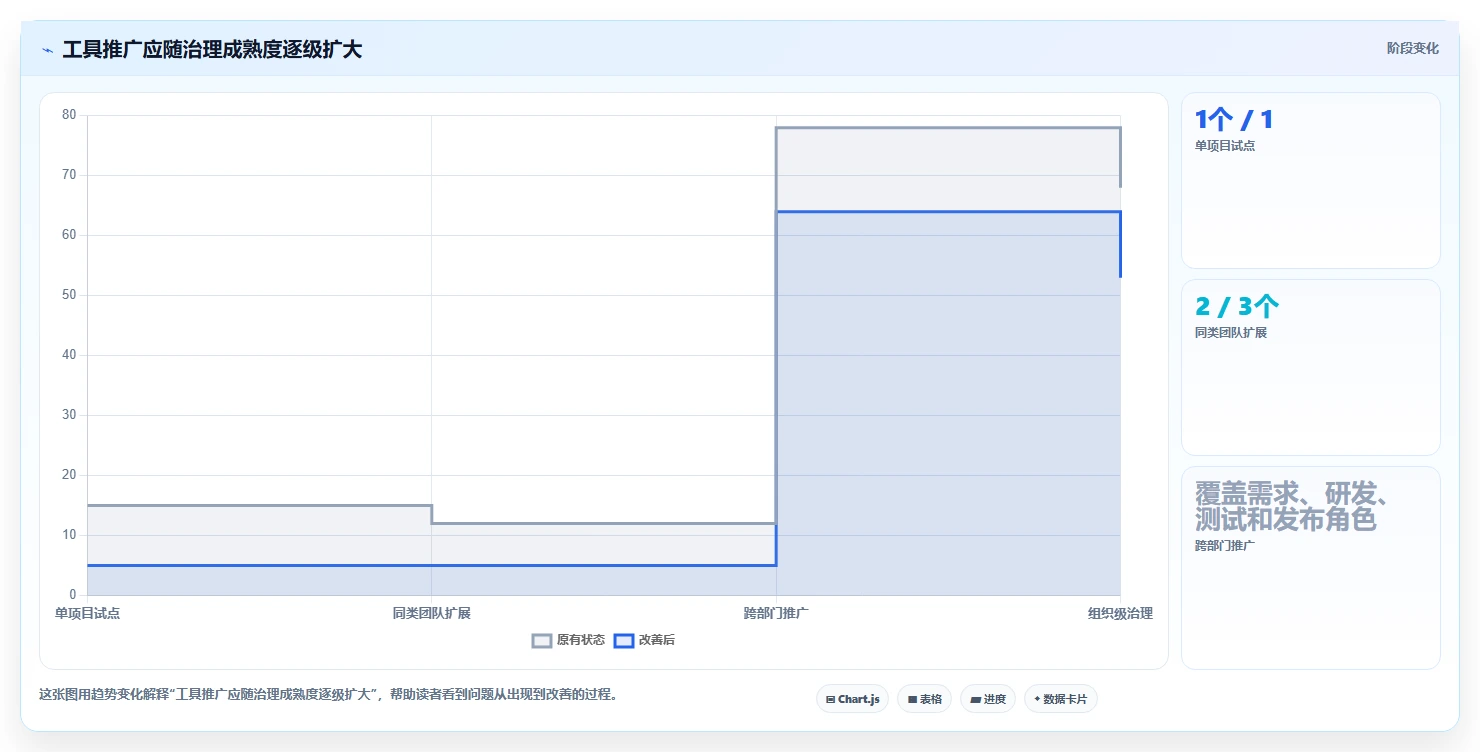Click the 跨部门推广 x-axis label
The image size is (1480, 752).
tap(776, 613)
